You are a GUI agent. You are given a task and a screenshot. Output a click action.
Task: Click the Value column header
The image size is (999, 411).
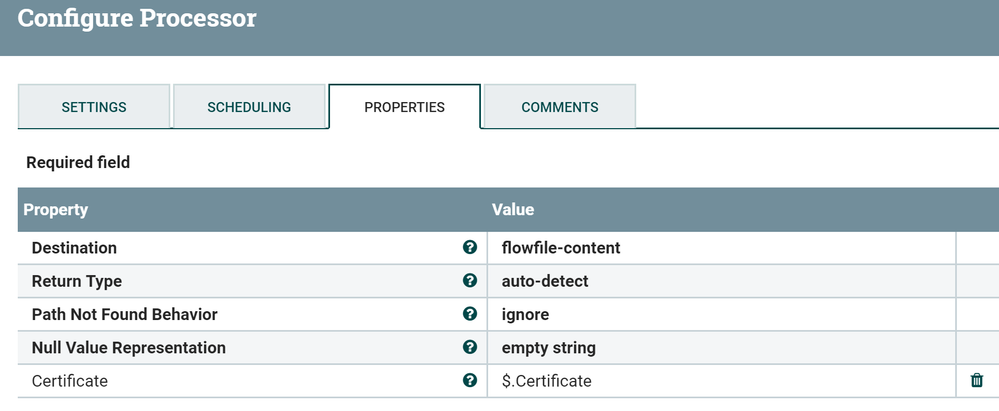pyautogui.click(x=513, y=210)
